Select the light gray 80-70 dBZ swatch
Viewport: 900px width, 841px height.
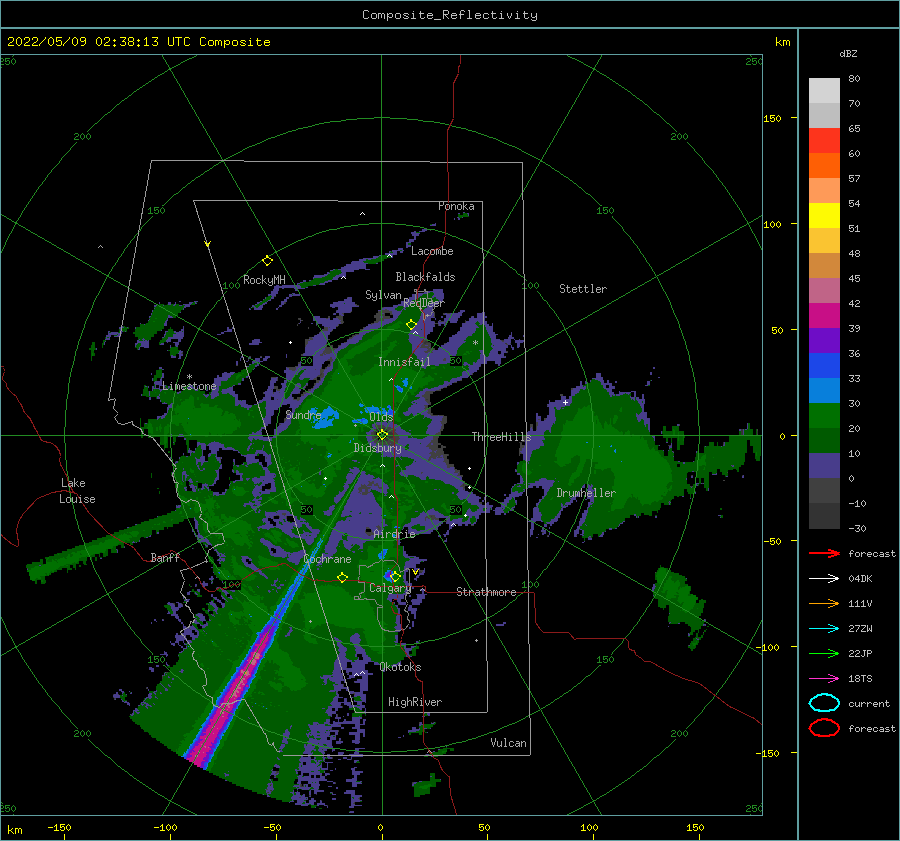824,91
